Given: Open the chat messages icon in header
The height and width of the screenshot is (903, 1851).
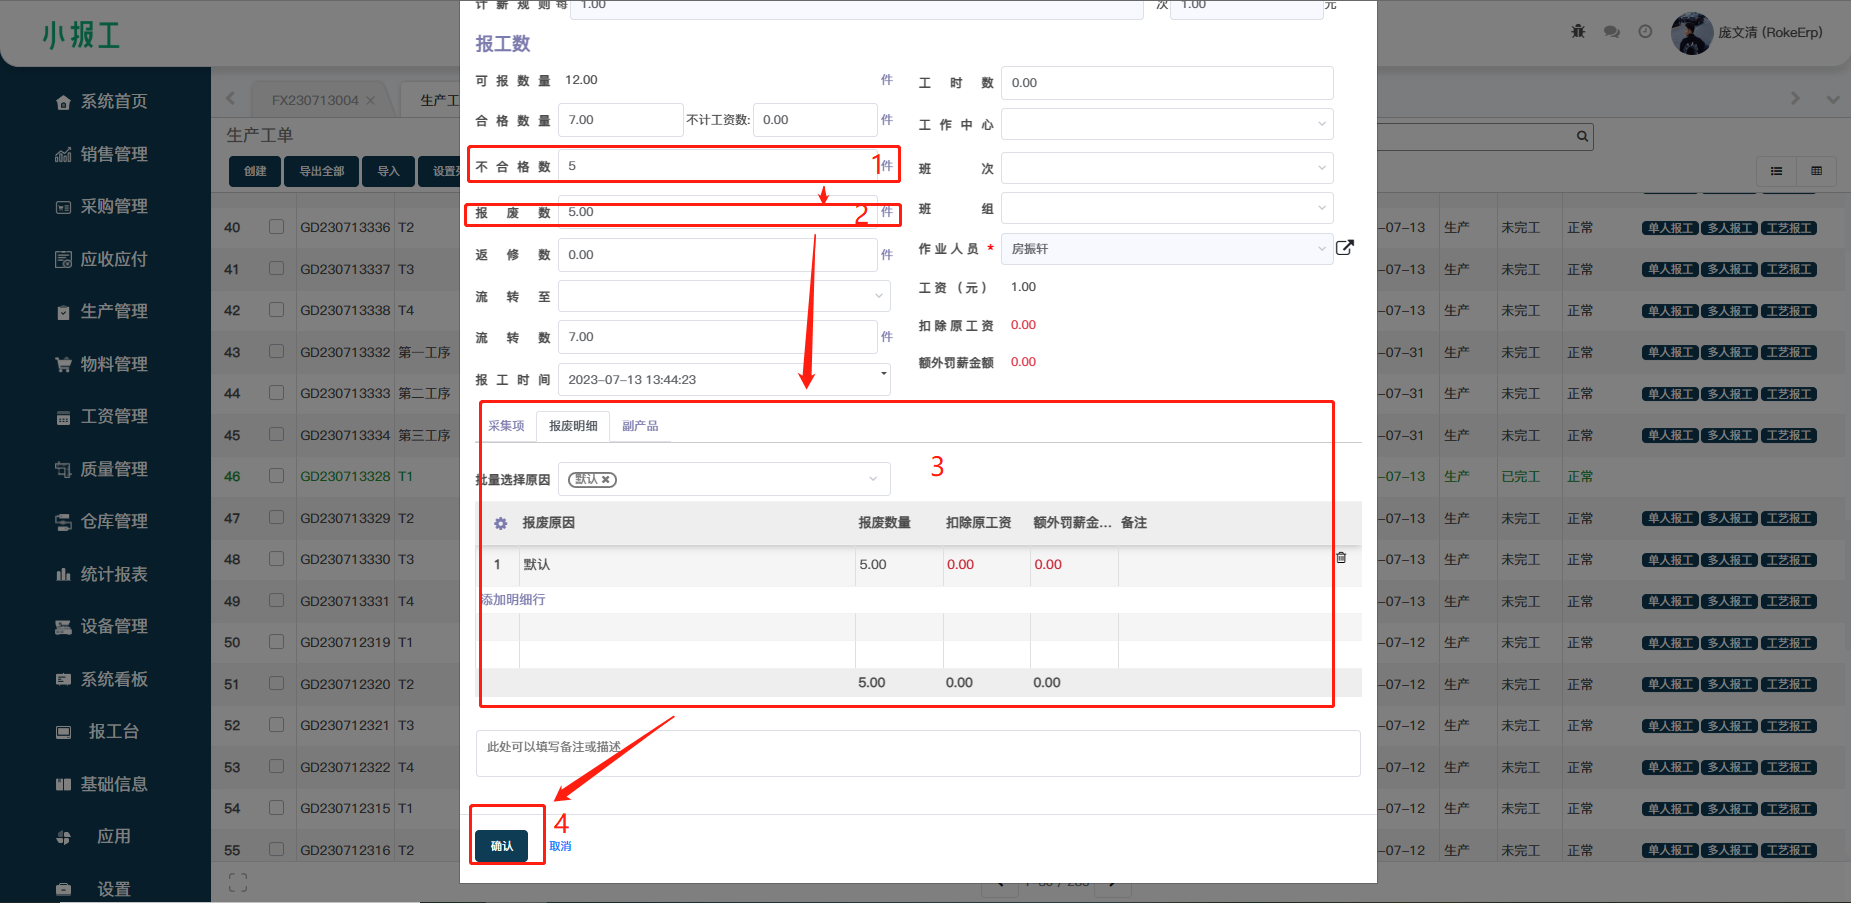Looking at the screenshot, I should tap(1611, 32).
